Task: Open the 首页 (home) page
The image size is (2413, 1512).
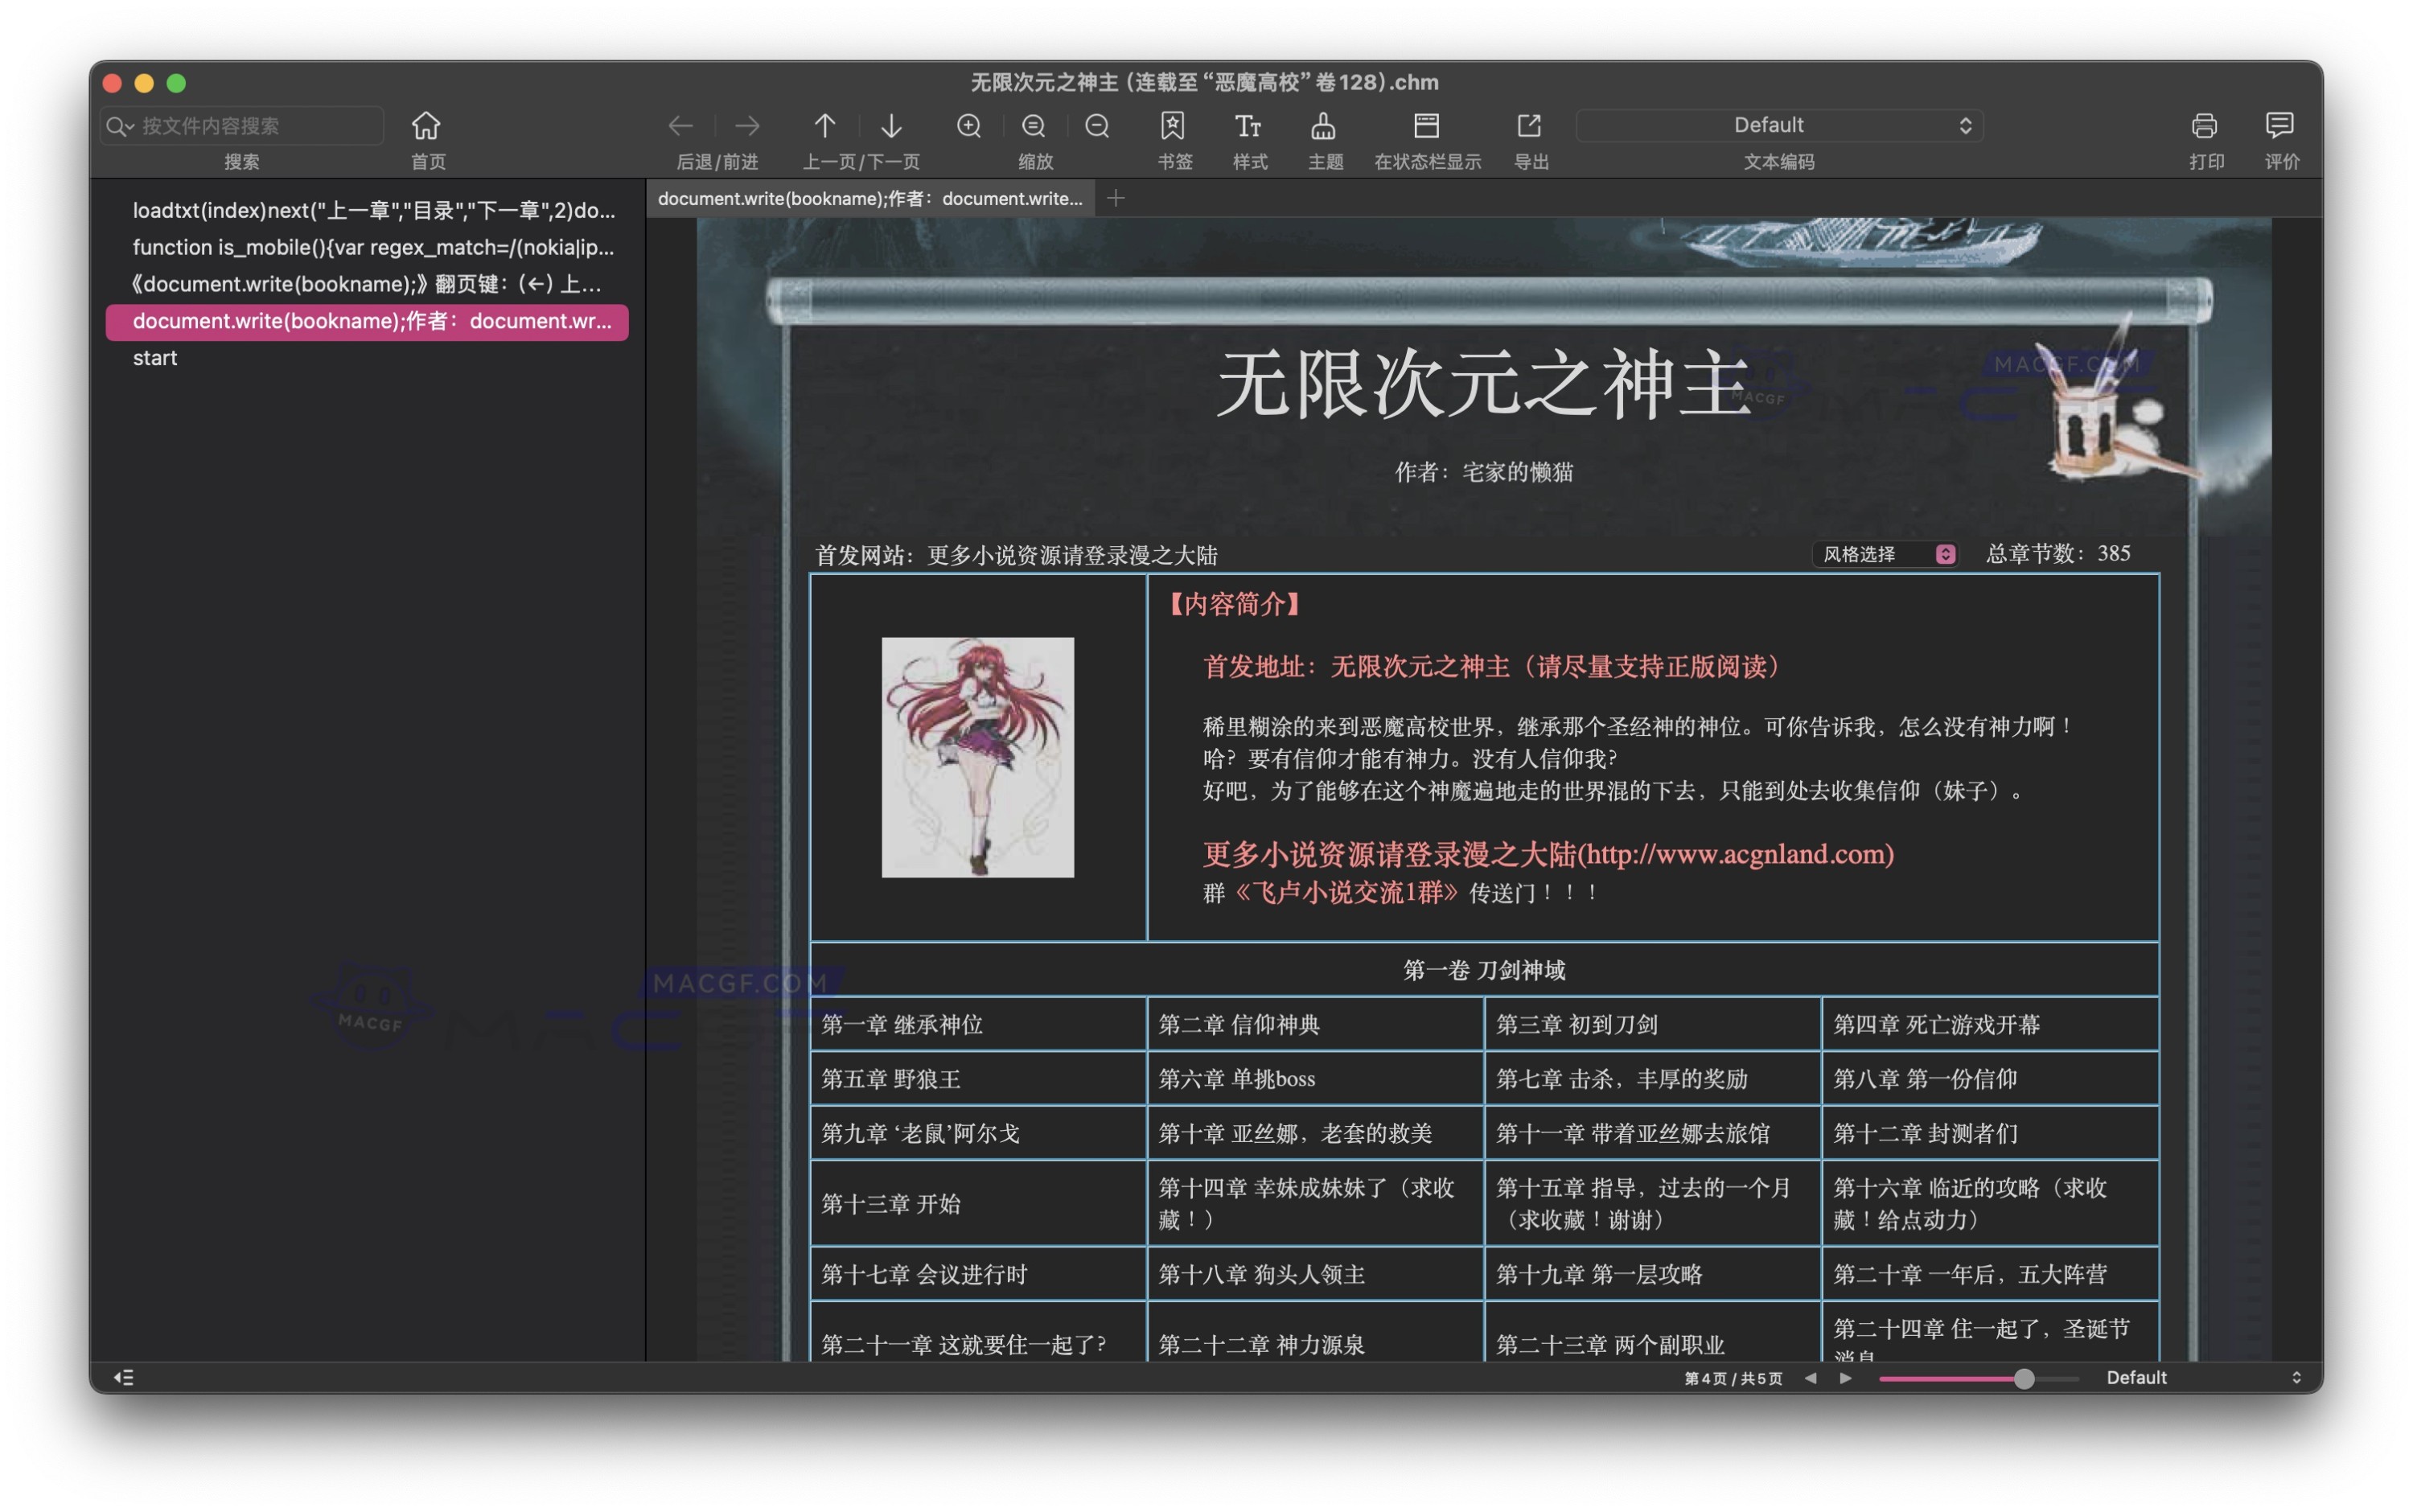Action: [426, 126]
